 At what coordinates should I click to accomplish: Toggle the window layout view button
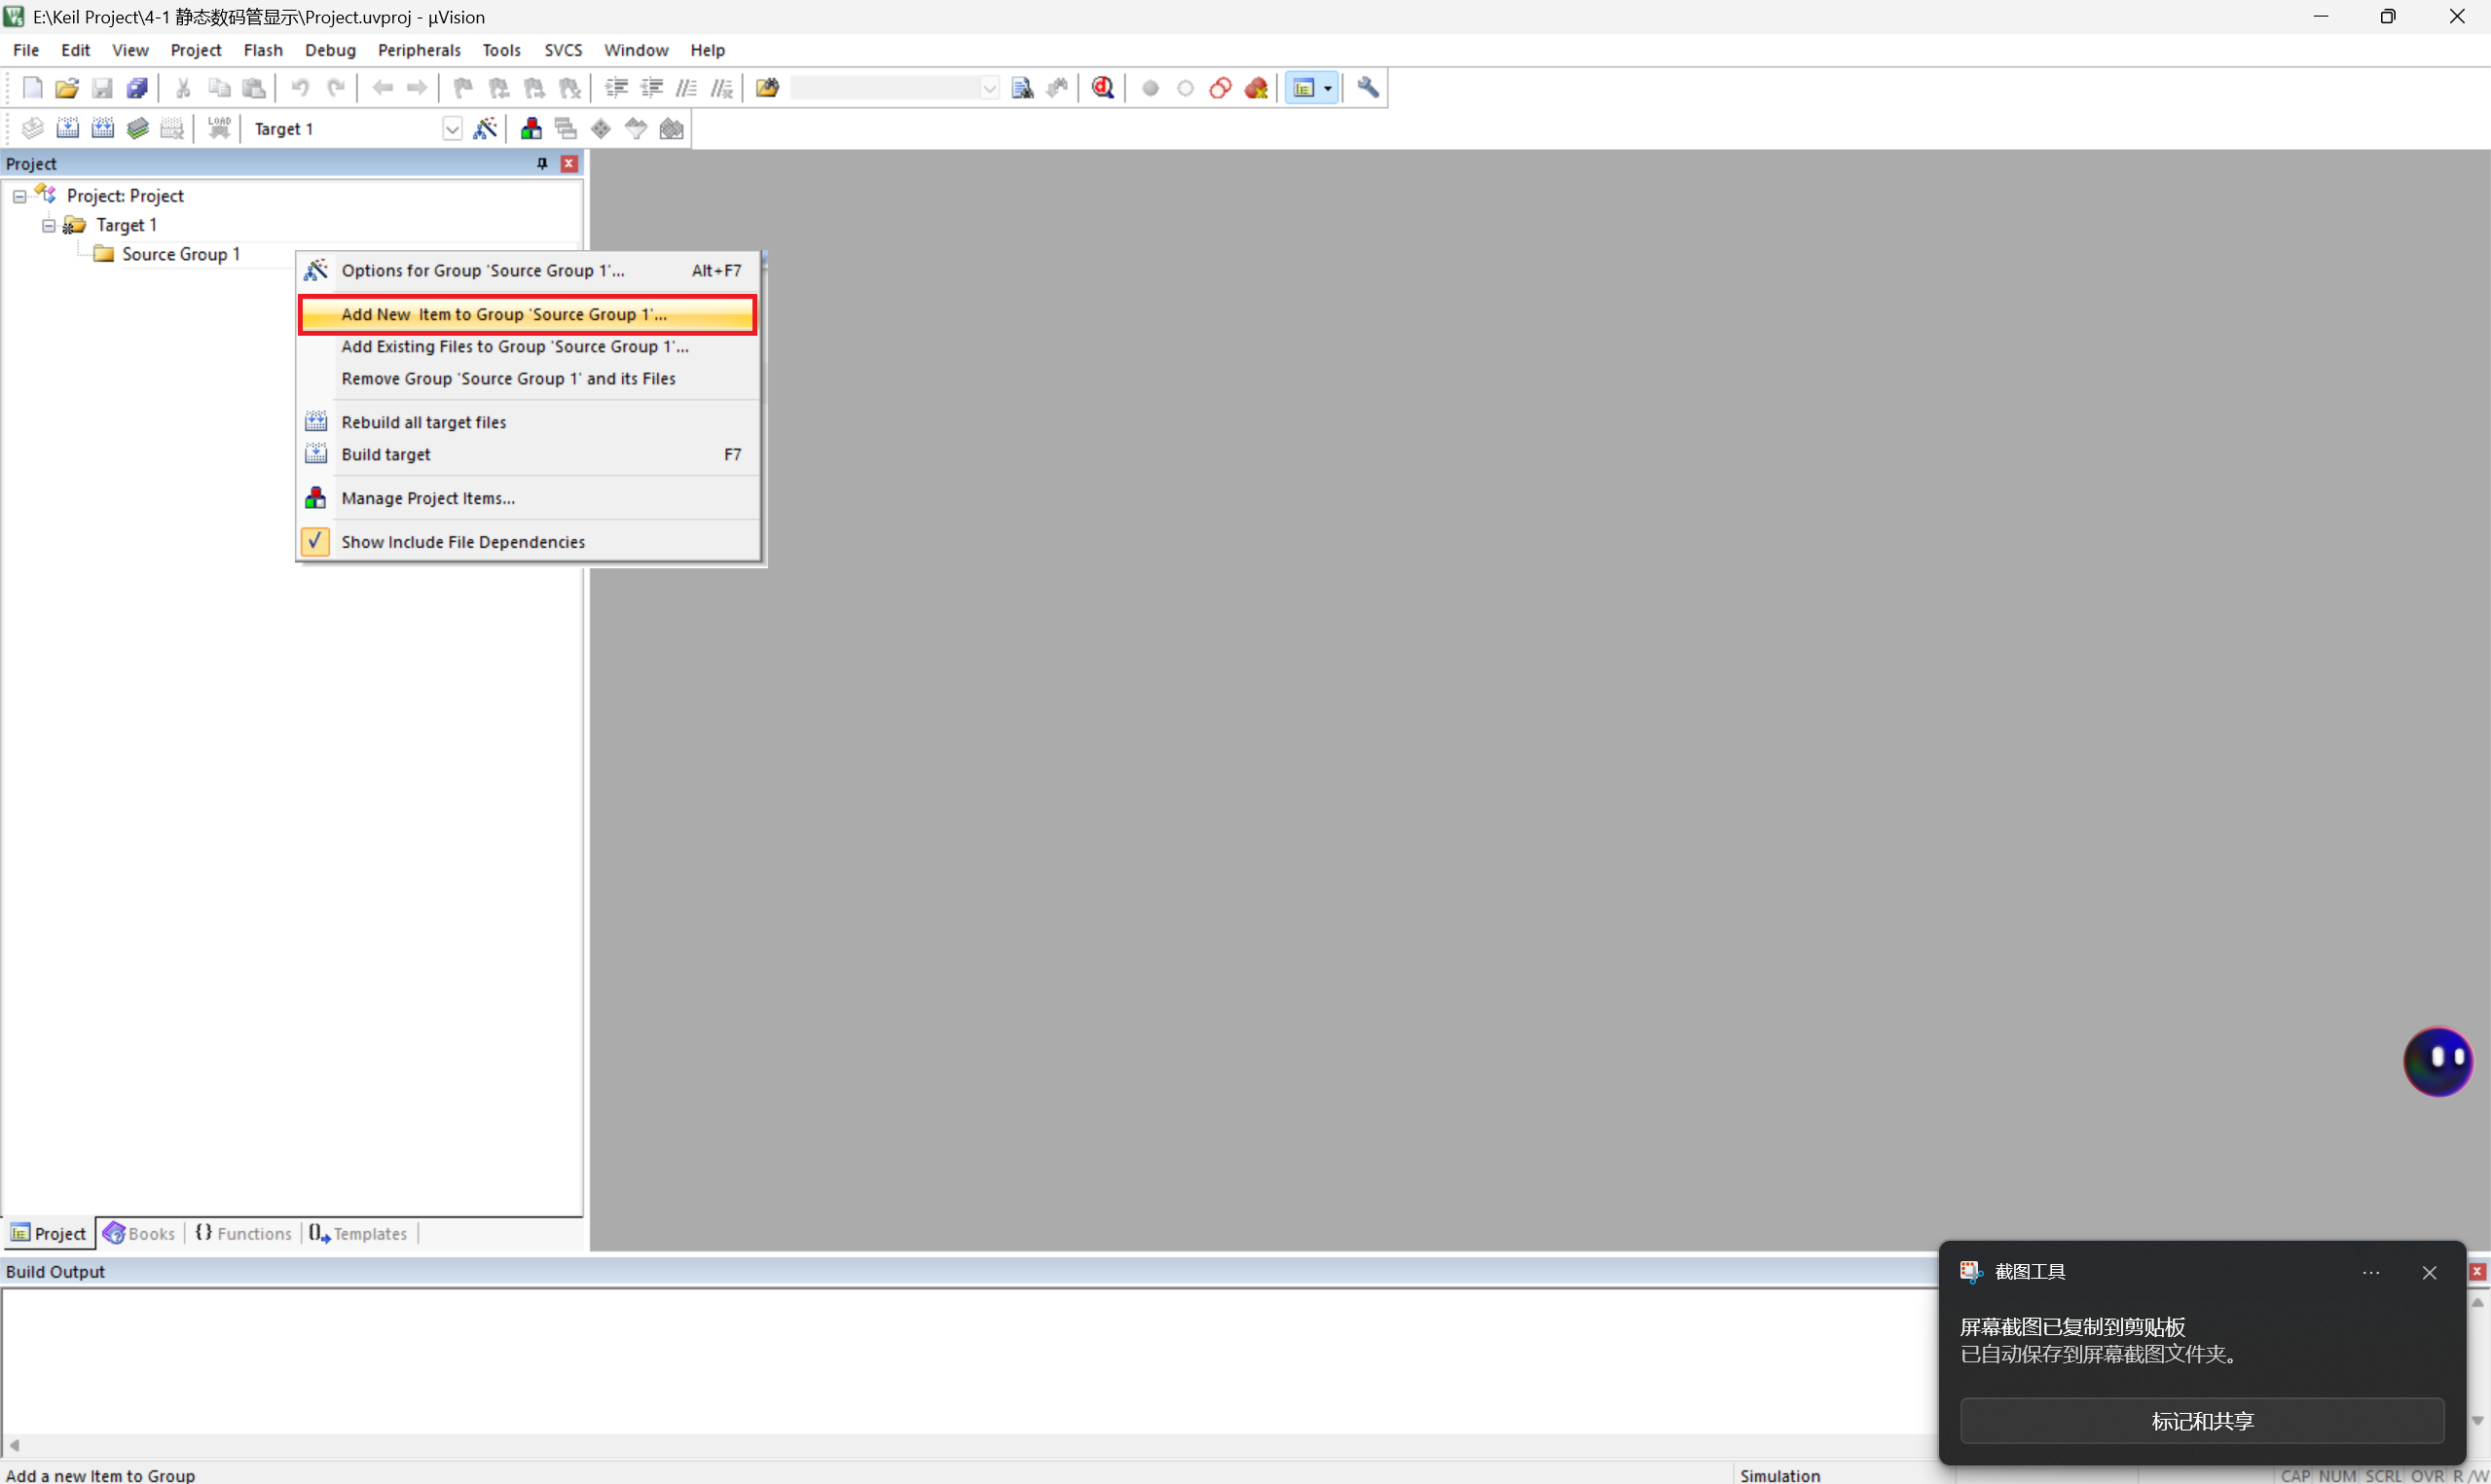[x=1304, y=88]
